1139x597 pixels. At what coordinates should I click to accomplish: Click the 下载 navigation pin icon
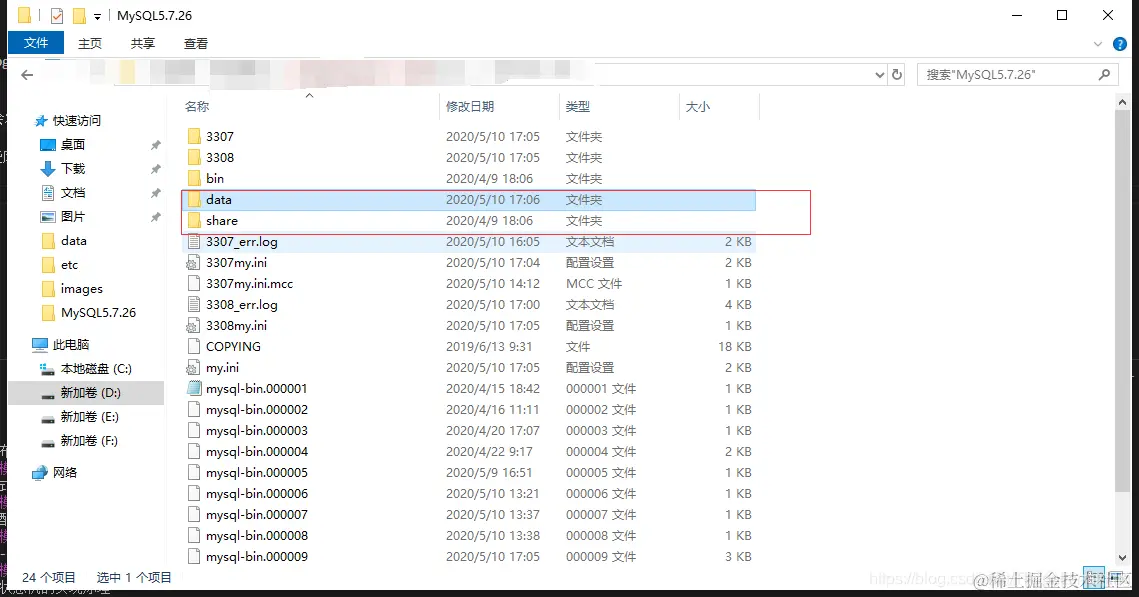click(155, 169)
